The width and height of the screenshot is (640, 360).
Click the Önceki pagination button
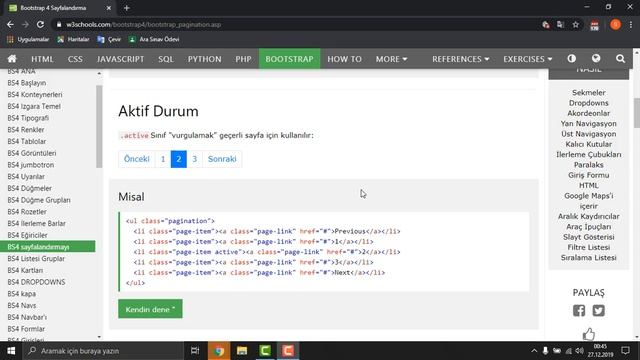click(137, 159)
